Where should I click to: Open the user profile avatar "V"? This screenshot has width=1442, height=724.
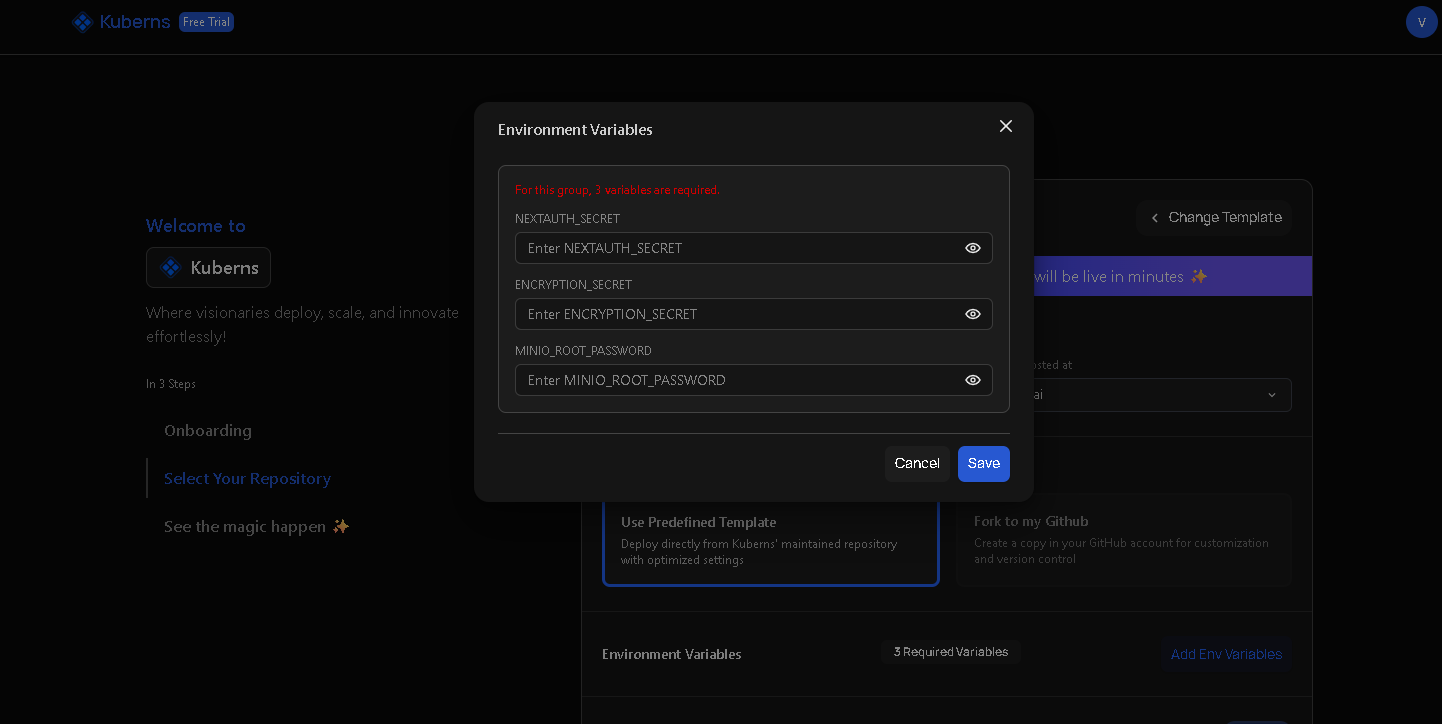pyautogui.click(x=1421, y=21)
